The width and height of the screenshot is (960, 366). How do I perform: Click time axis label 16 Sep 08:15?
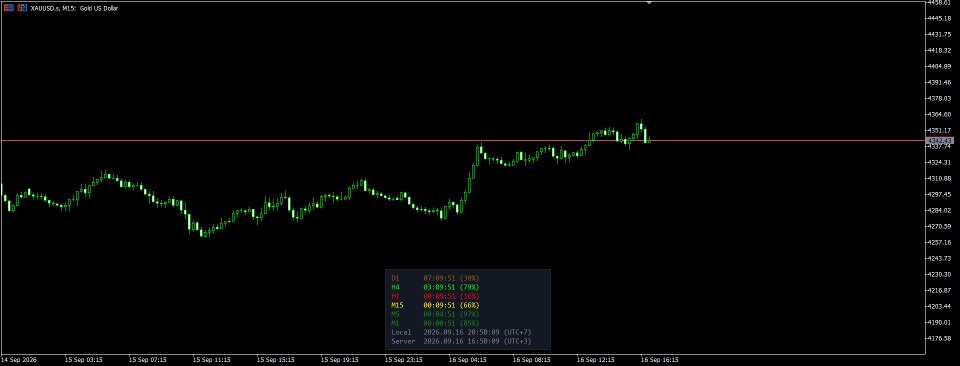[531, 360]
